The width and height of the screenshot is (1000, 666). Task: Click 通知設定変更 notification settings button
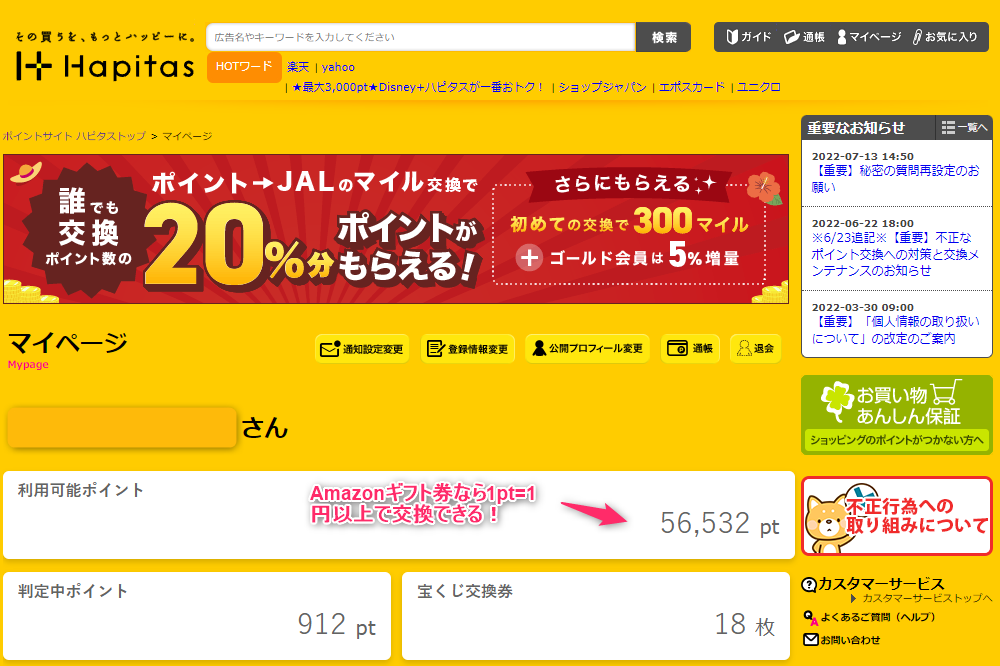coord(362,348)
